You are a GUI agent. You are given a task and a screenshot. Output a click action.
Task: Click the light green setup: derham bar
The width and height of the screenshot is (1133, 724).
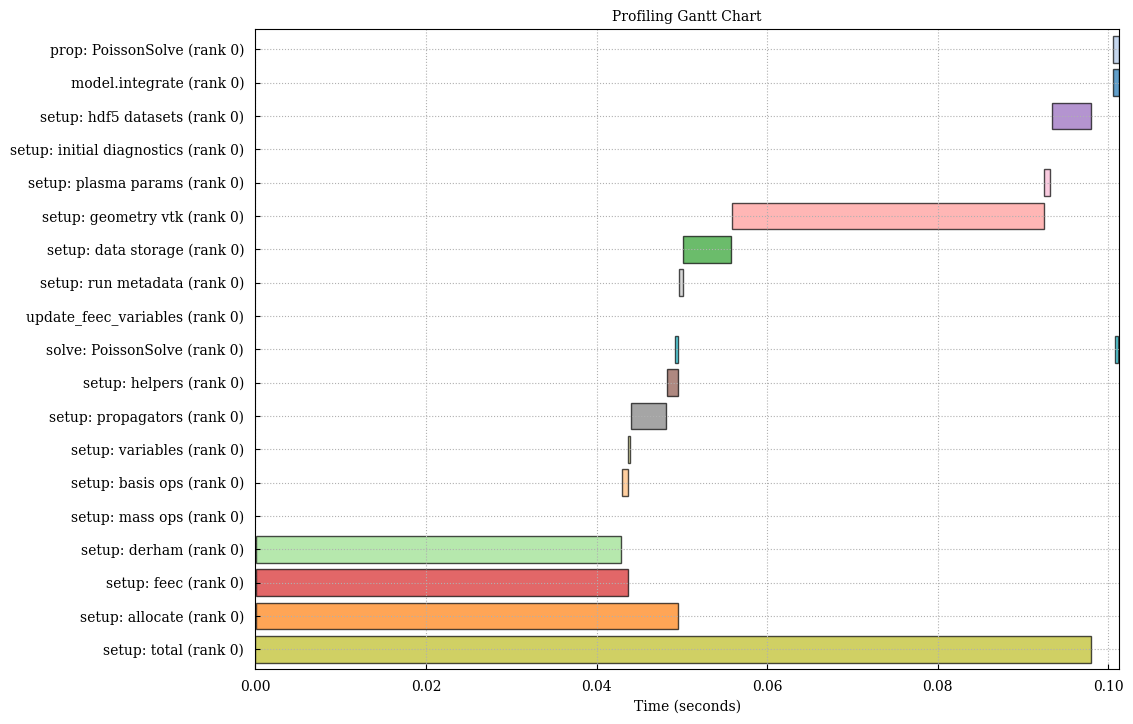439,550
